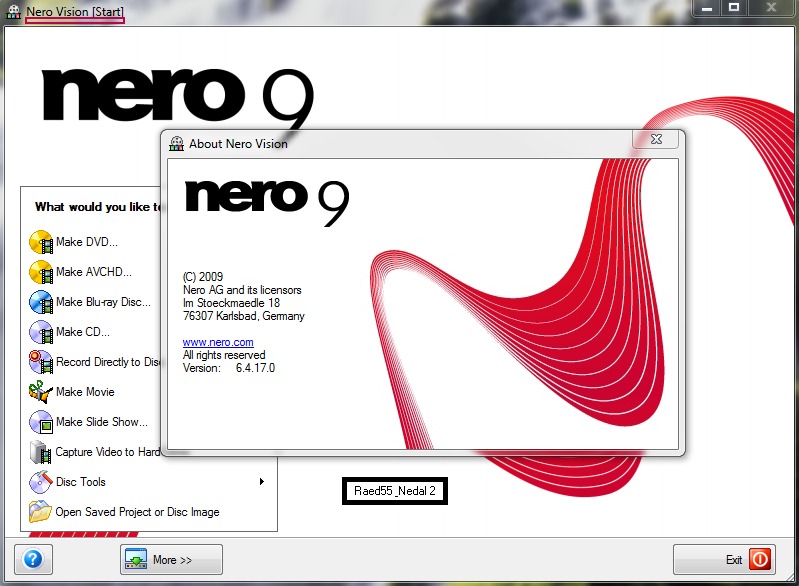
Task: Click the What would you like heading
Action: [98, 207]
